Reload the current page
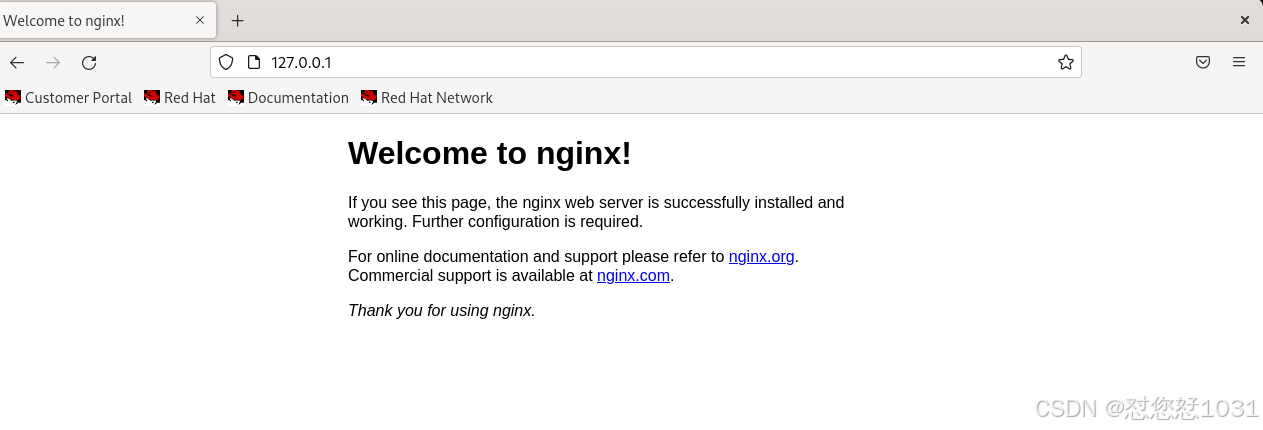 (x=89, y=63)
